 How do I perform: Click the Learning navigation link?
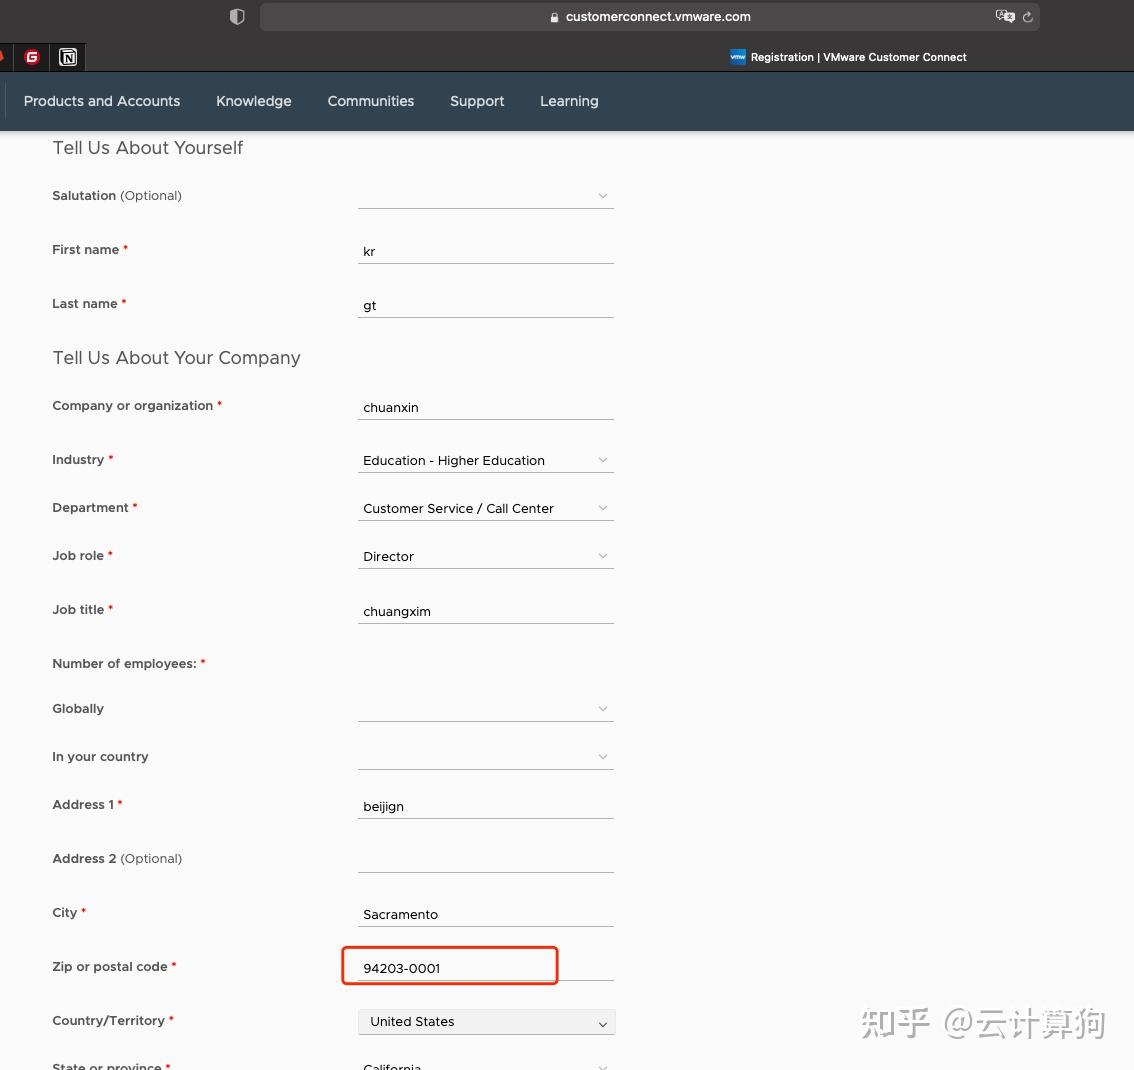[x=569, y=101]
